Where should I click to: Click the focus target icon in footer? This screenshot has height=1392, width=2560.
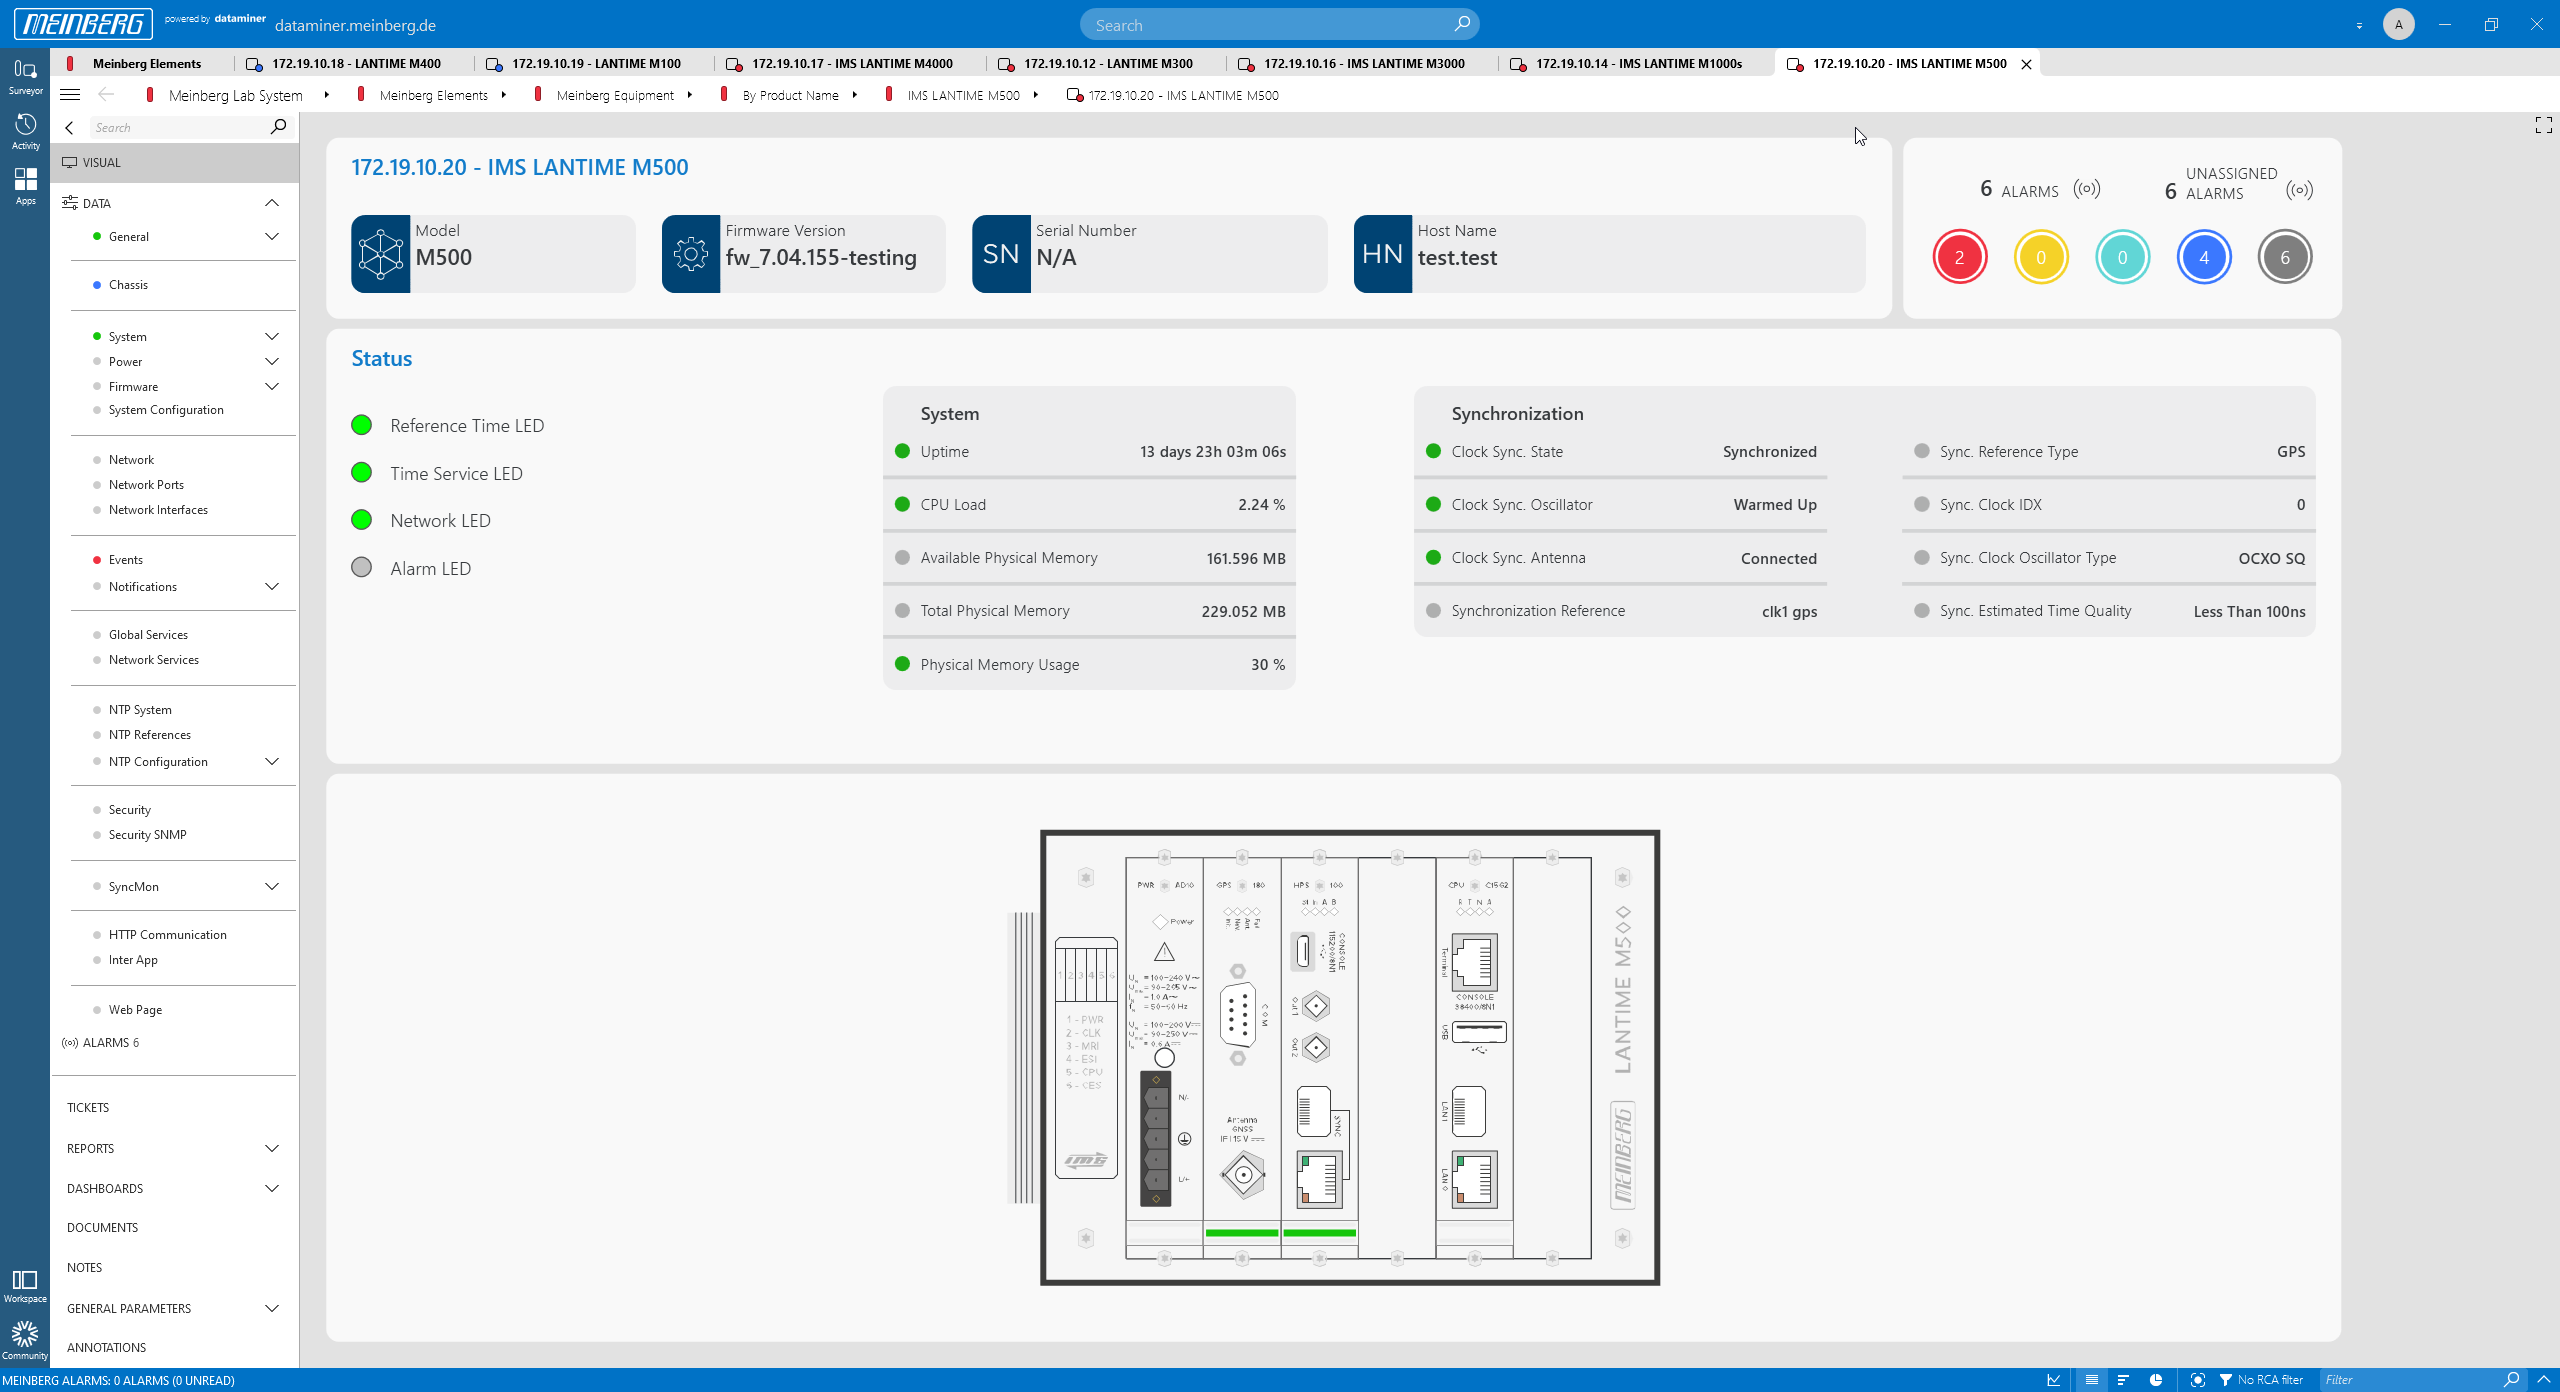(2197, 1380)
